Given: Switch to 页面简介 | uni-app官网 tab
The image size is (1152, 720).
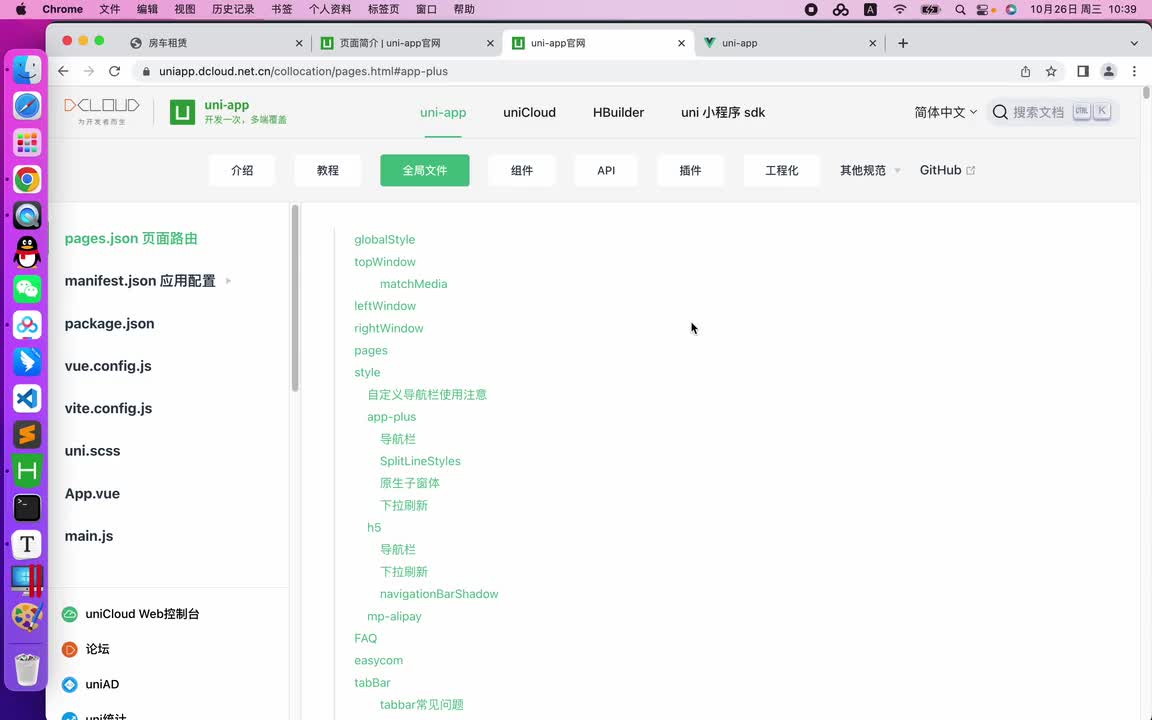Looking at the screenshot, I should 406,43.
